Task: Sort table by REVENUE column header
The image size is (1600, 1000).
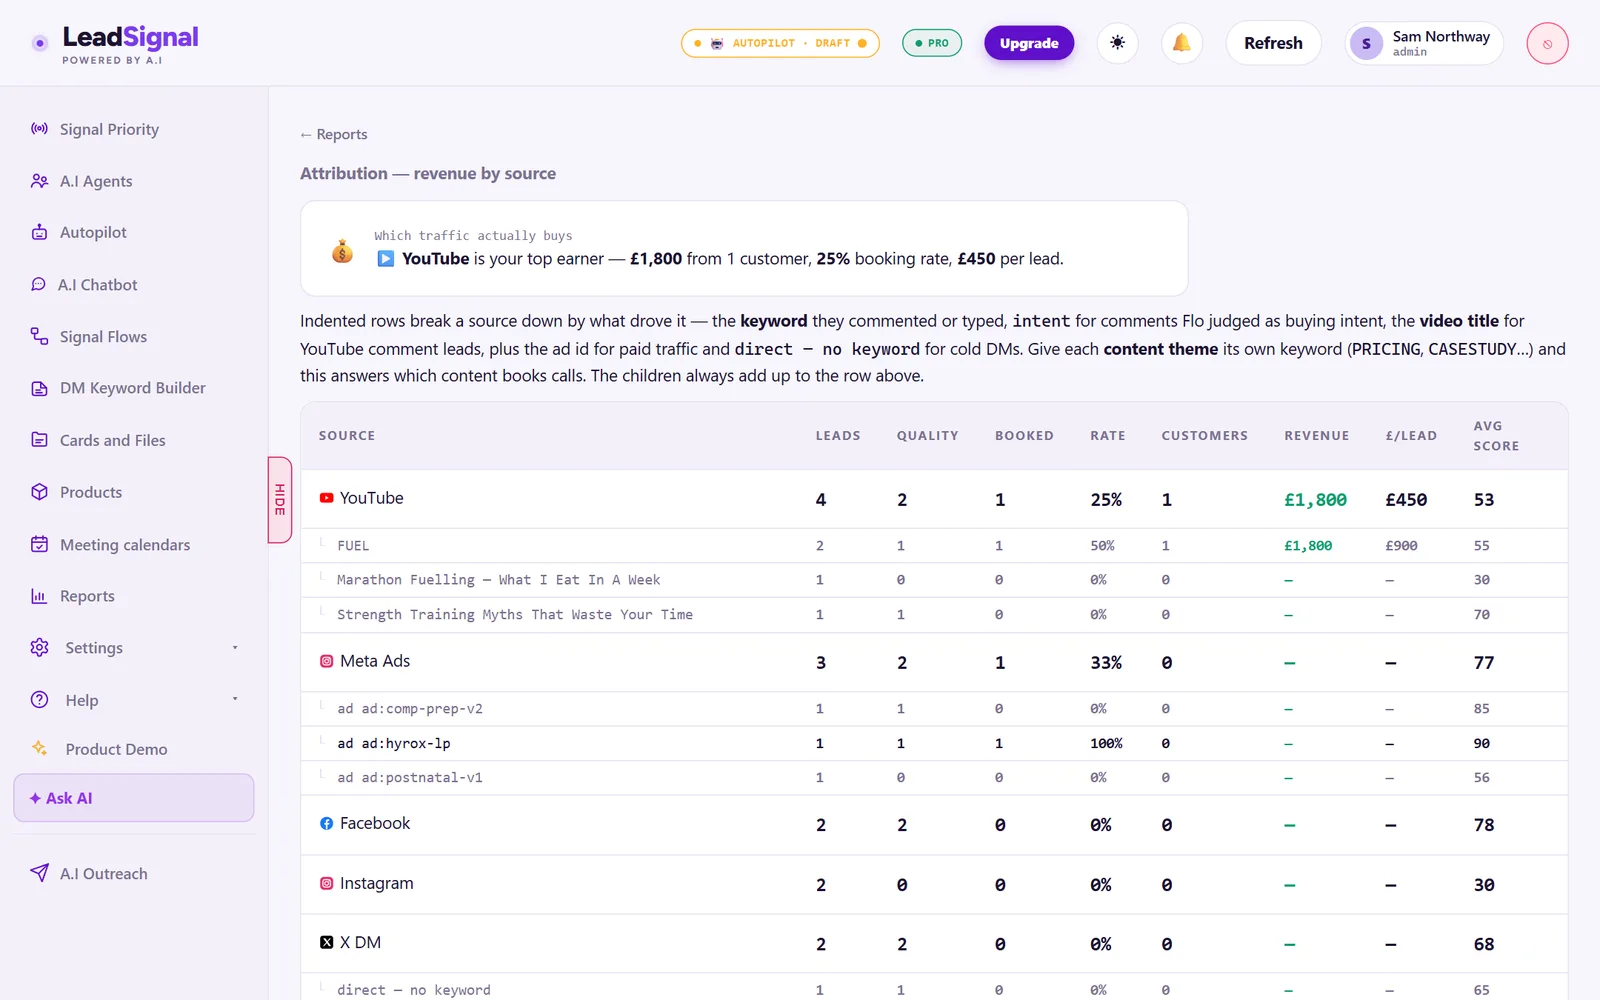Action: 1316,436
